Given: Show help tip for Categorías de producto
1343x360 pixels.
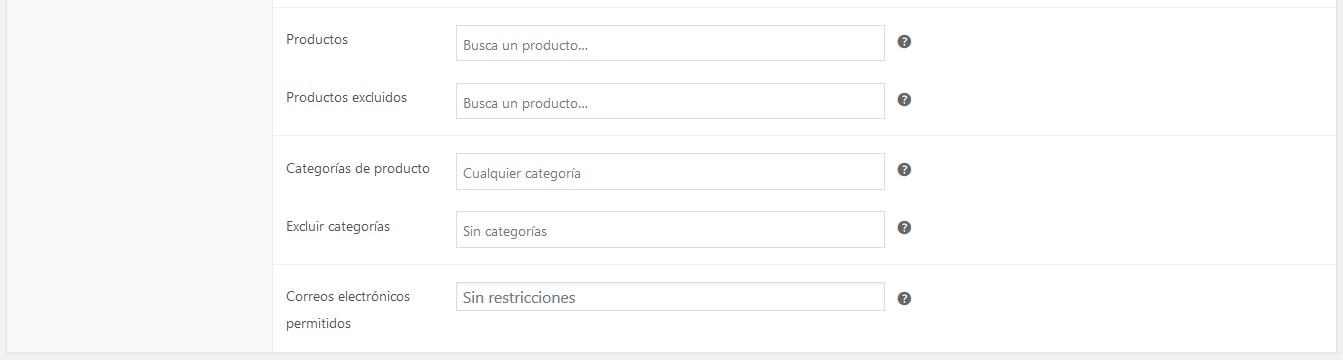Looking at the screenshot, I should 904,170.
